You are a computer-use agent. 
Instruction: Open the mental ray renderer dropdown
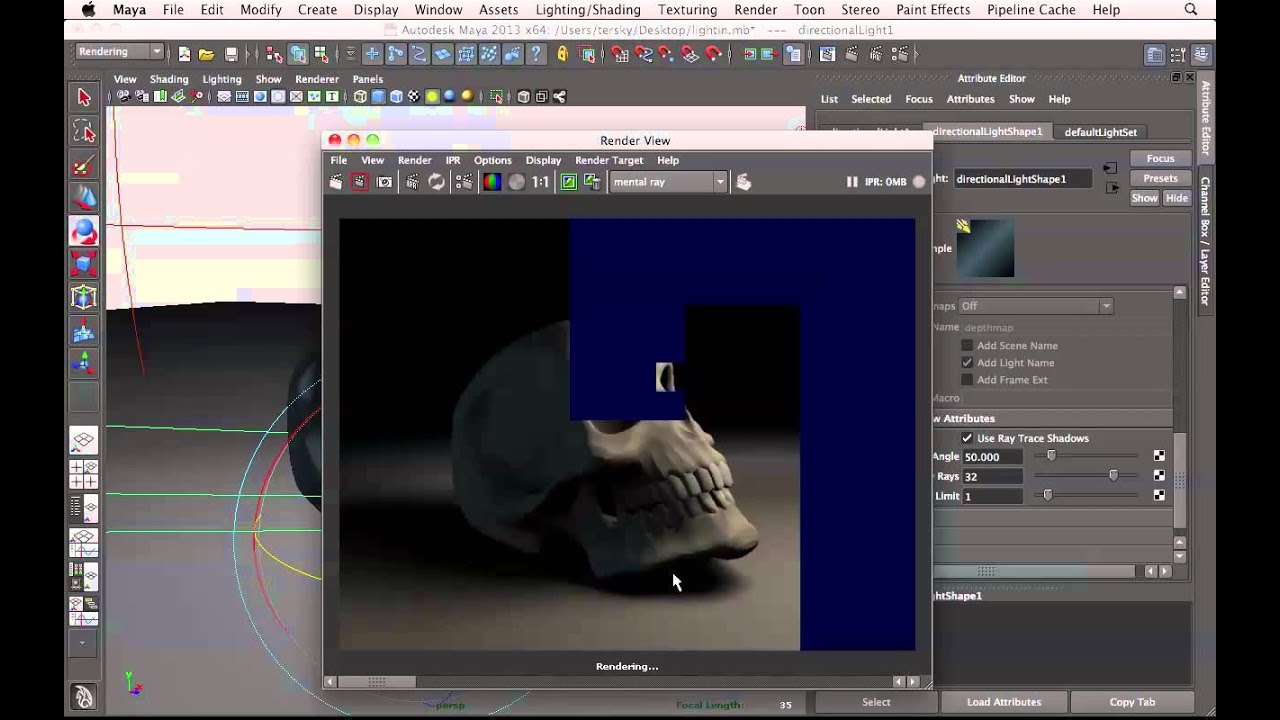(x=668, y=182)
